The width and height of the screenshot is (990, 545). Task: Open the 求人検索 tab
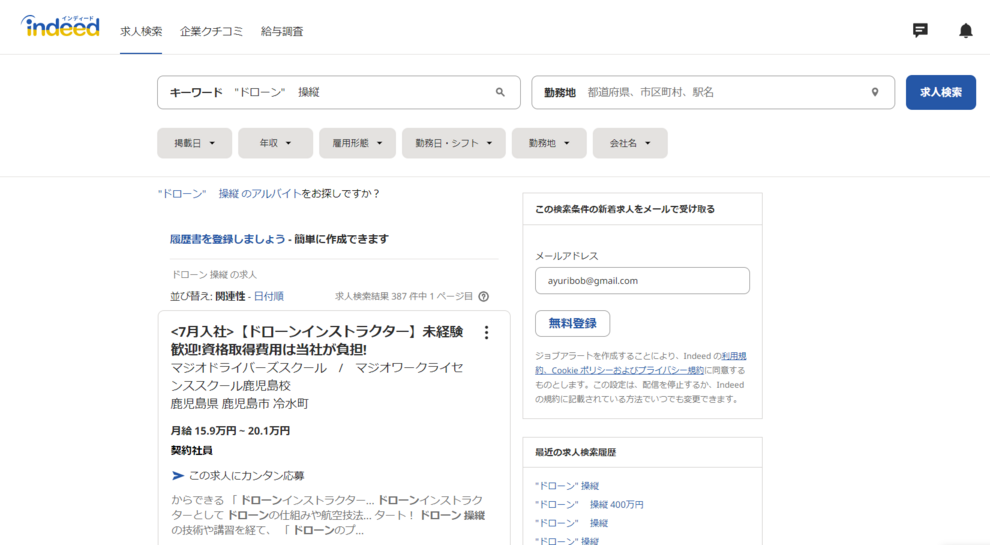point(141,31)
